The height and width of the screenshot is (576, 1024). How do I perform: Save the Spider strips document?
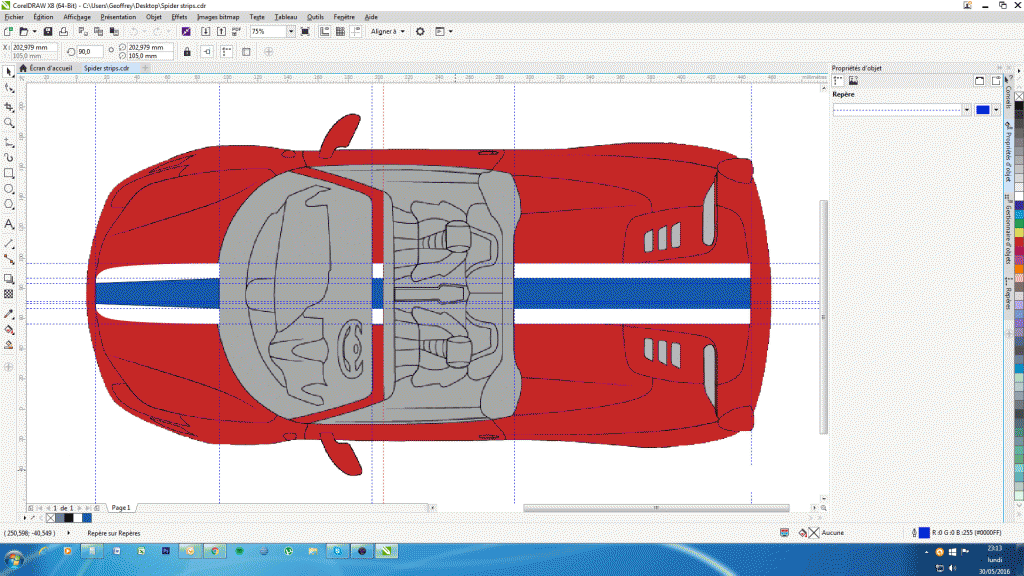[x=46, y=31]
